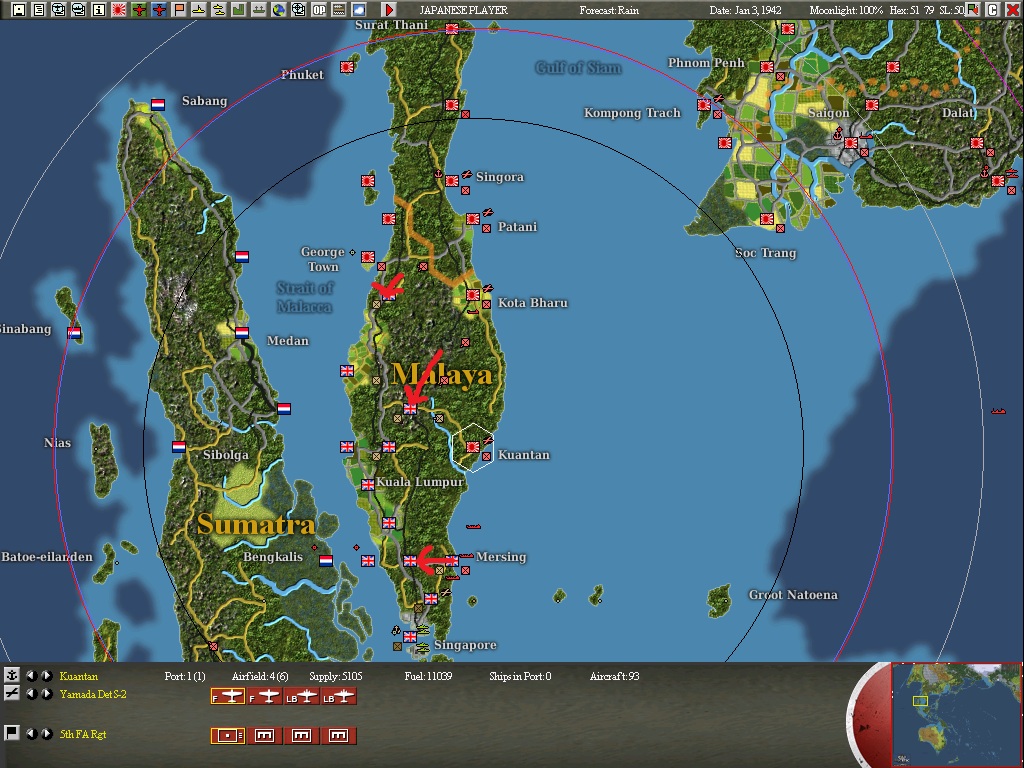Image resolution: width=1024 pixels, height=768 pixels.
Task: Select the blue aircraft icon on the toolbar
Action: 158,9
